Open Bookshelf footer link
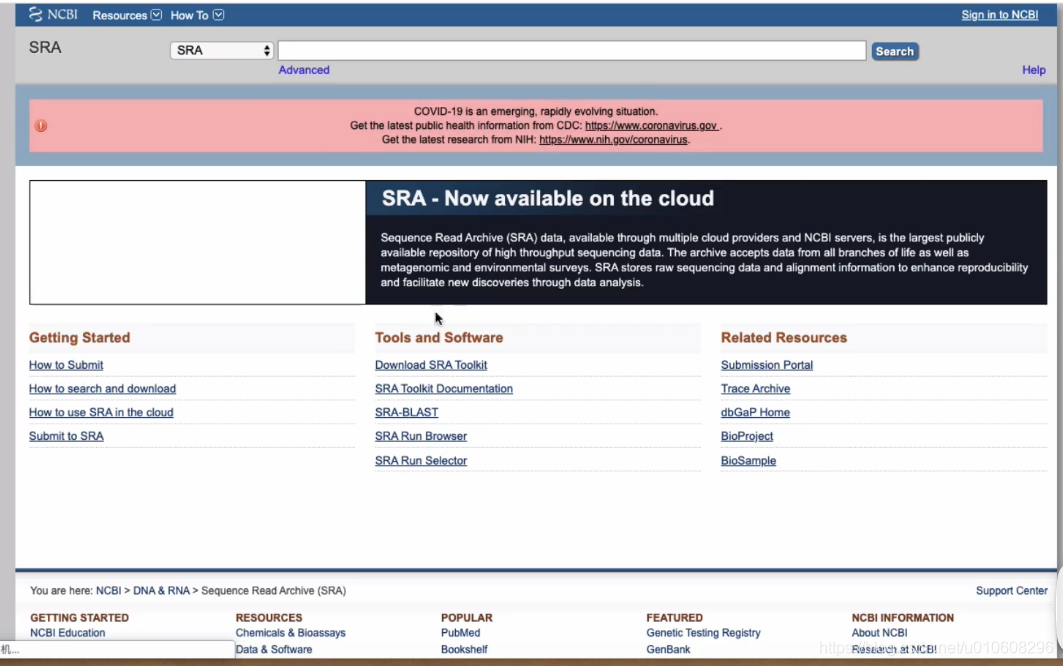1063x666 pixels. (464, 649)
